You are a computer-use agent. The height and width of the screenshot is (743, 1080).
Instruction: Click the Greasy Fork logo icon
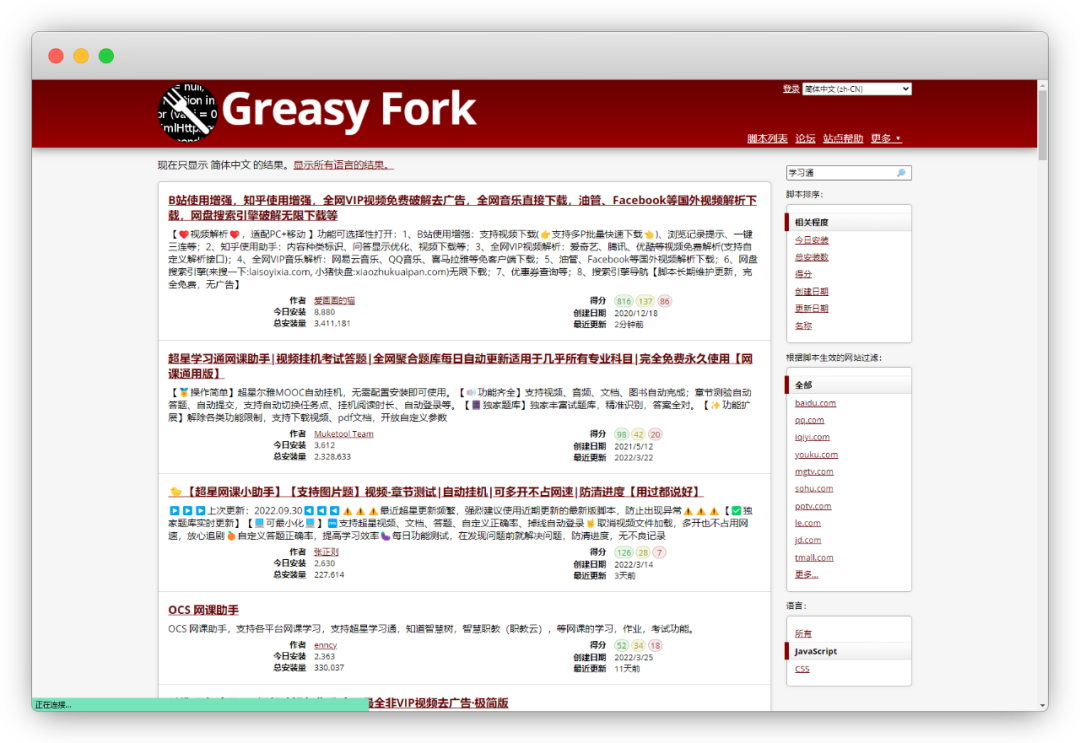(188, 113)
